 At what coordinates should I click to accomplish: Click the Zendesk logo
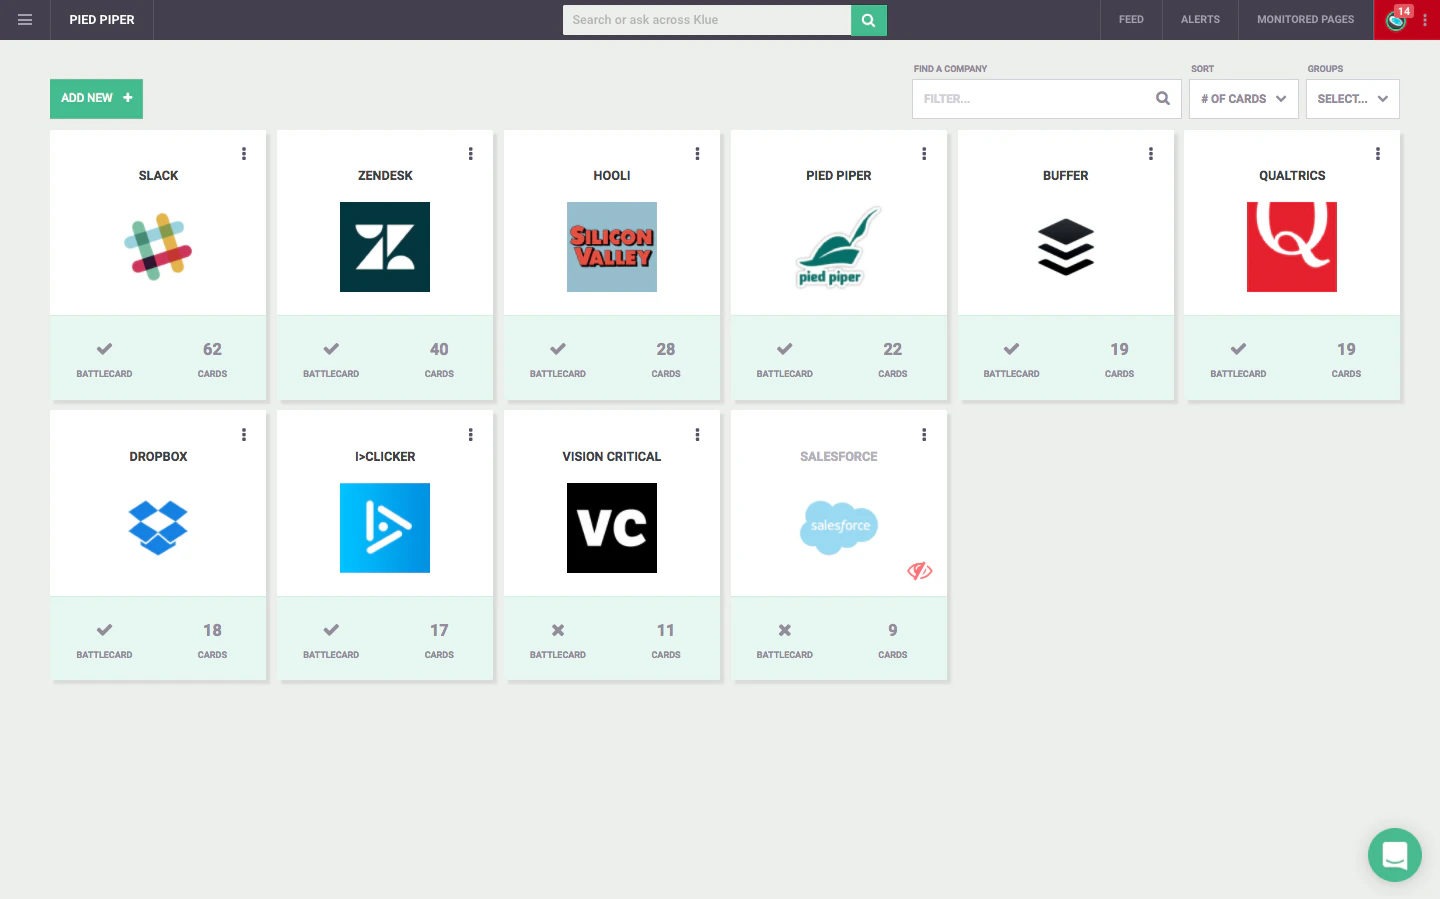coord(385,247)
